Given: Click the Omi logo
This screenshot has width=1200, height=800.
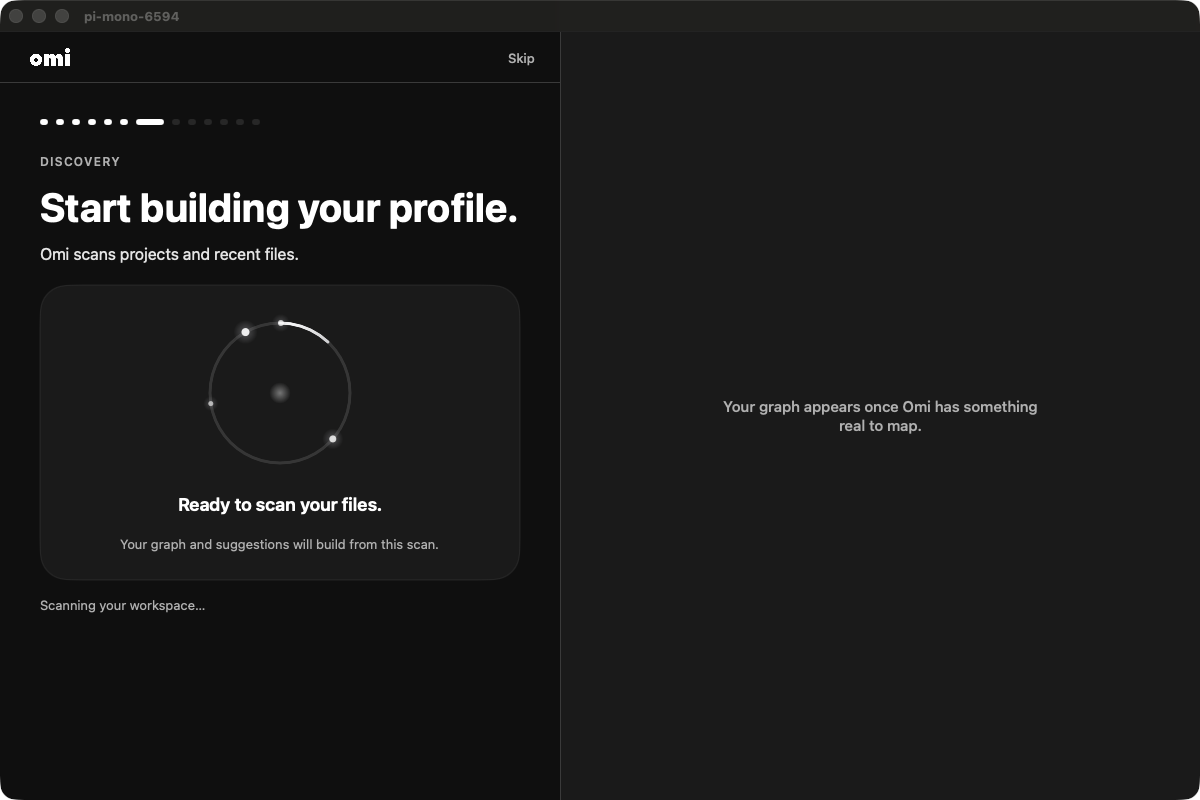Looking at the screenshot, I should click(50, 58).
